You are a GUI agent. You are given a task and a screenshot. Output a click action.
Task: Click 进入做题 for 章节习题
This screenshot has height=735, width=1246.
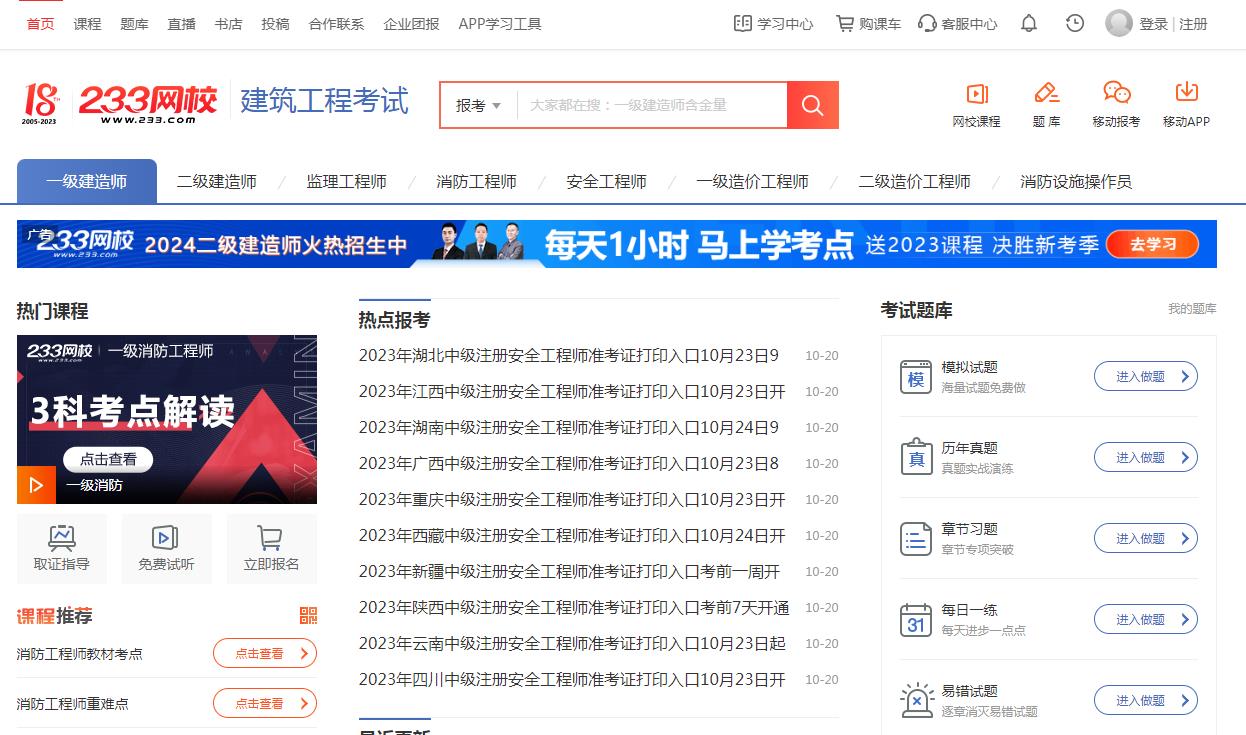pos(1146,538)
